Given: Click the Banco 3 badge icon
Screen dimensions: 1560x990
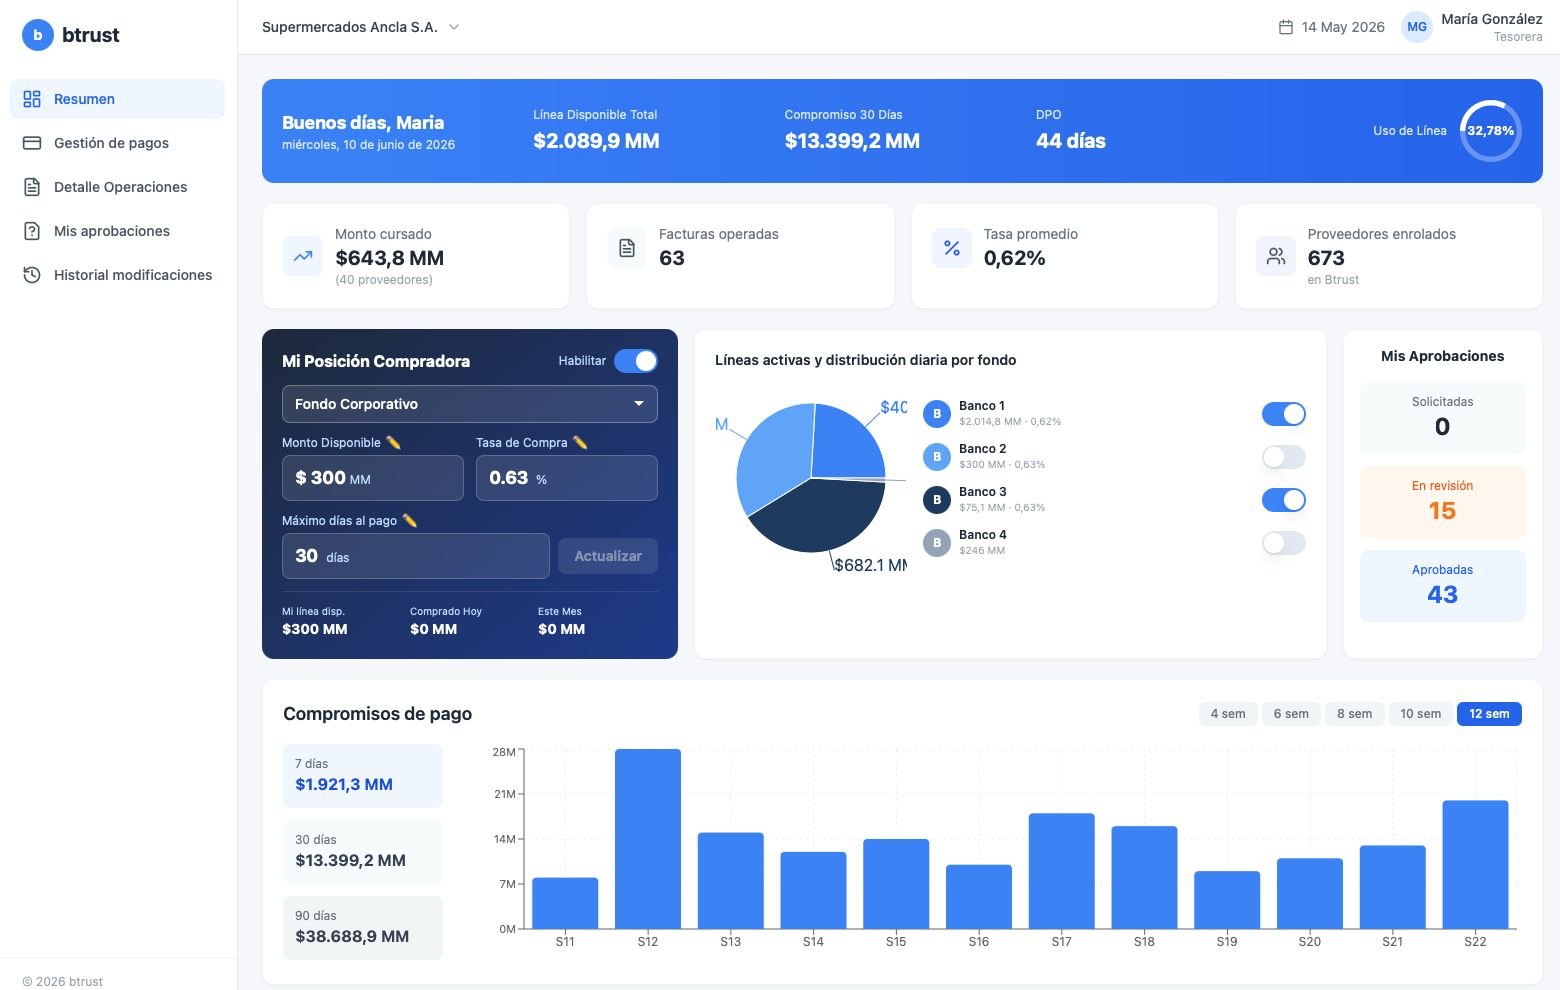Looking at the screenshot, I should tap(937, 500).
